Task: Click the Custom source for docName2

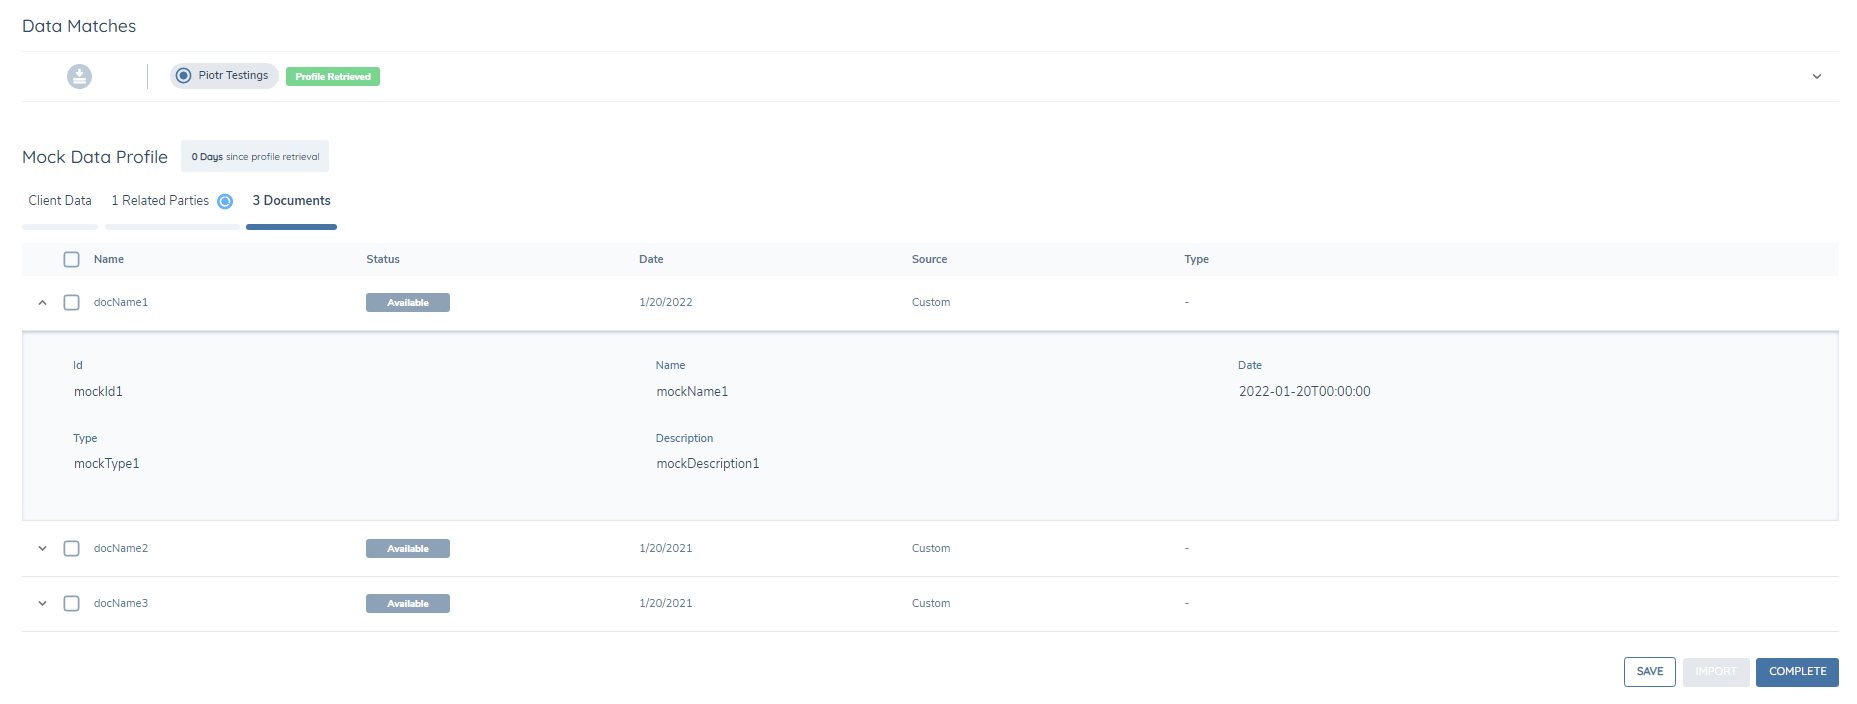Action: 931,548
